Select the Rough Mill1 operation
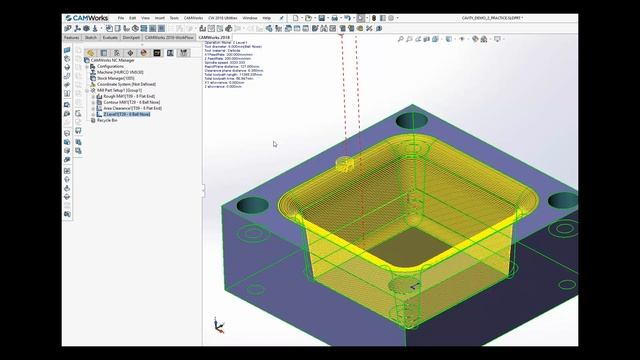640x360 pixels. tap(129, 96)
